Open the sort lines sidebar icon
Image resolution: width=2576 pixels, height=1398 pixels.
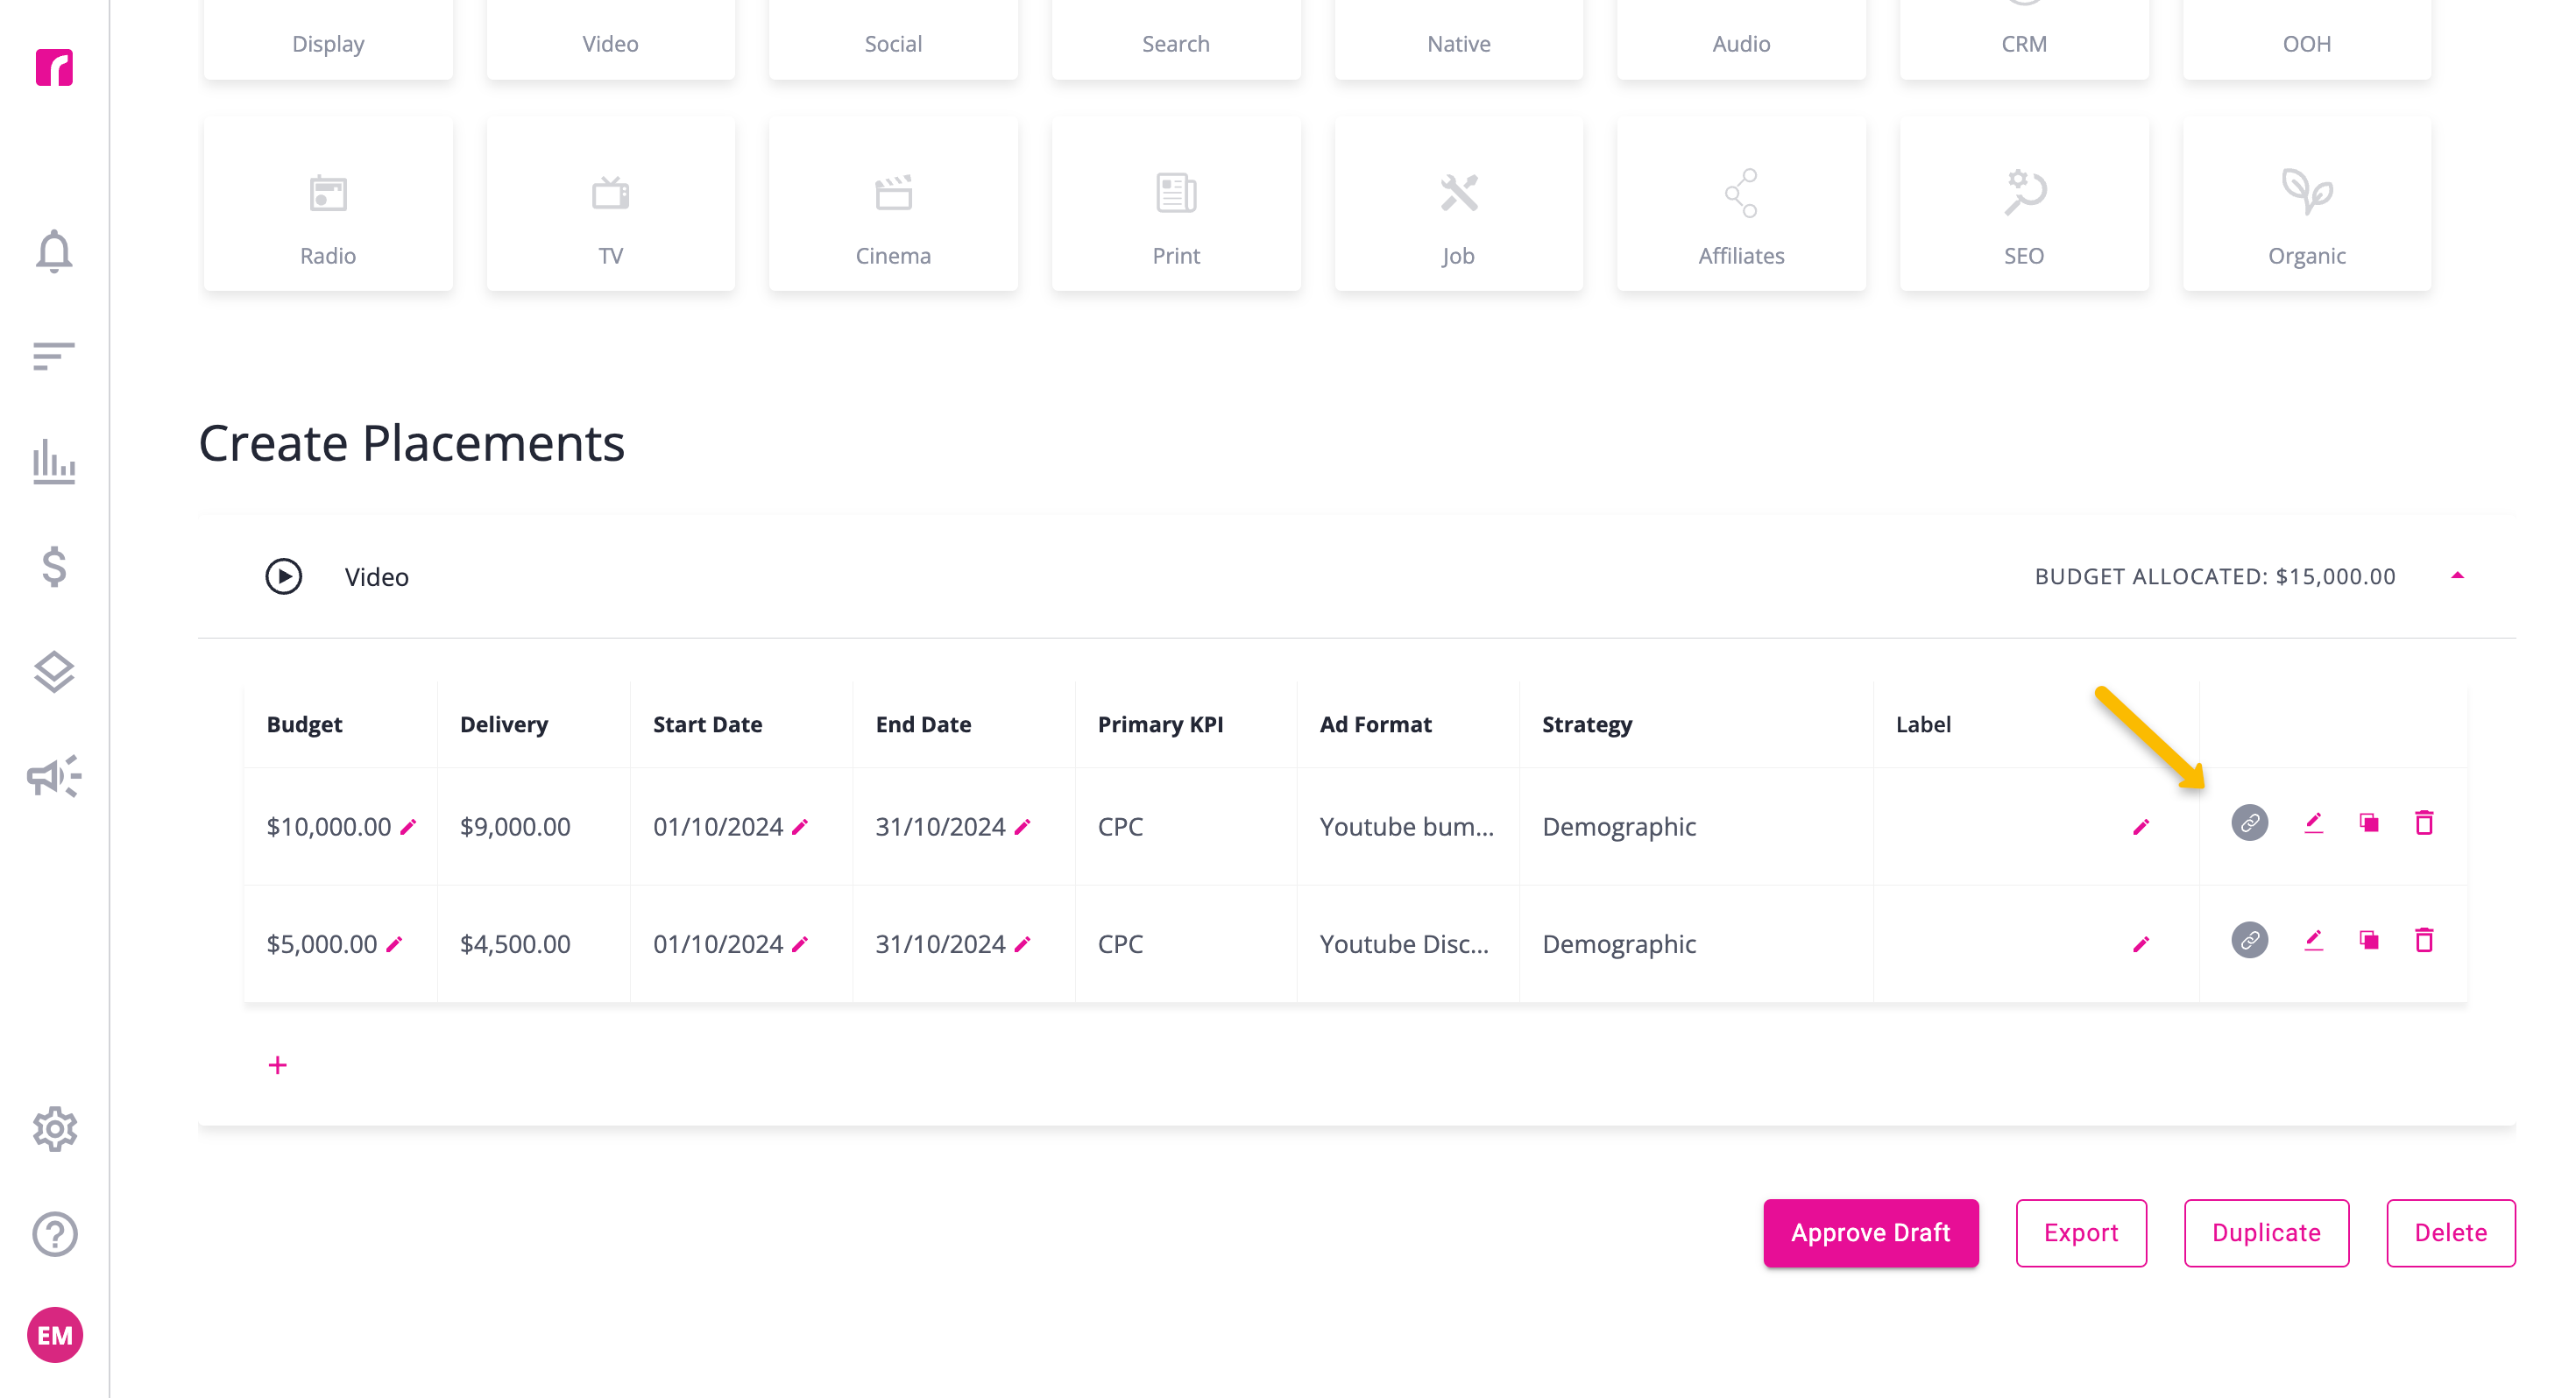[x=54, y=356]
